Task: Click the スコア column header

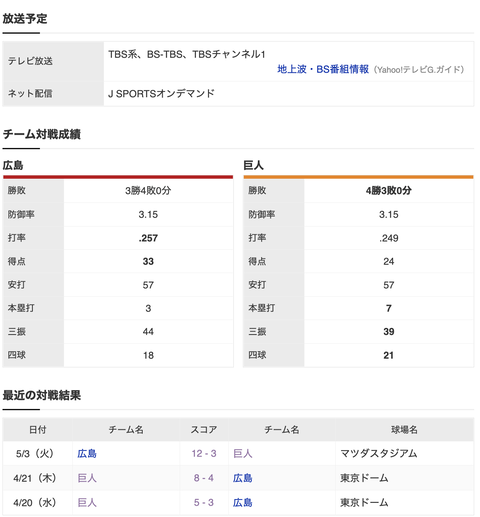Action: (204, 430)
